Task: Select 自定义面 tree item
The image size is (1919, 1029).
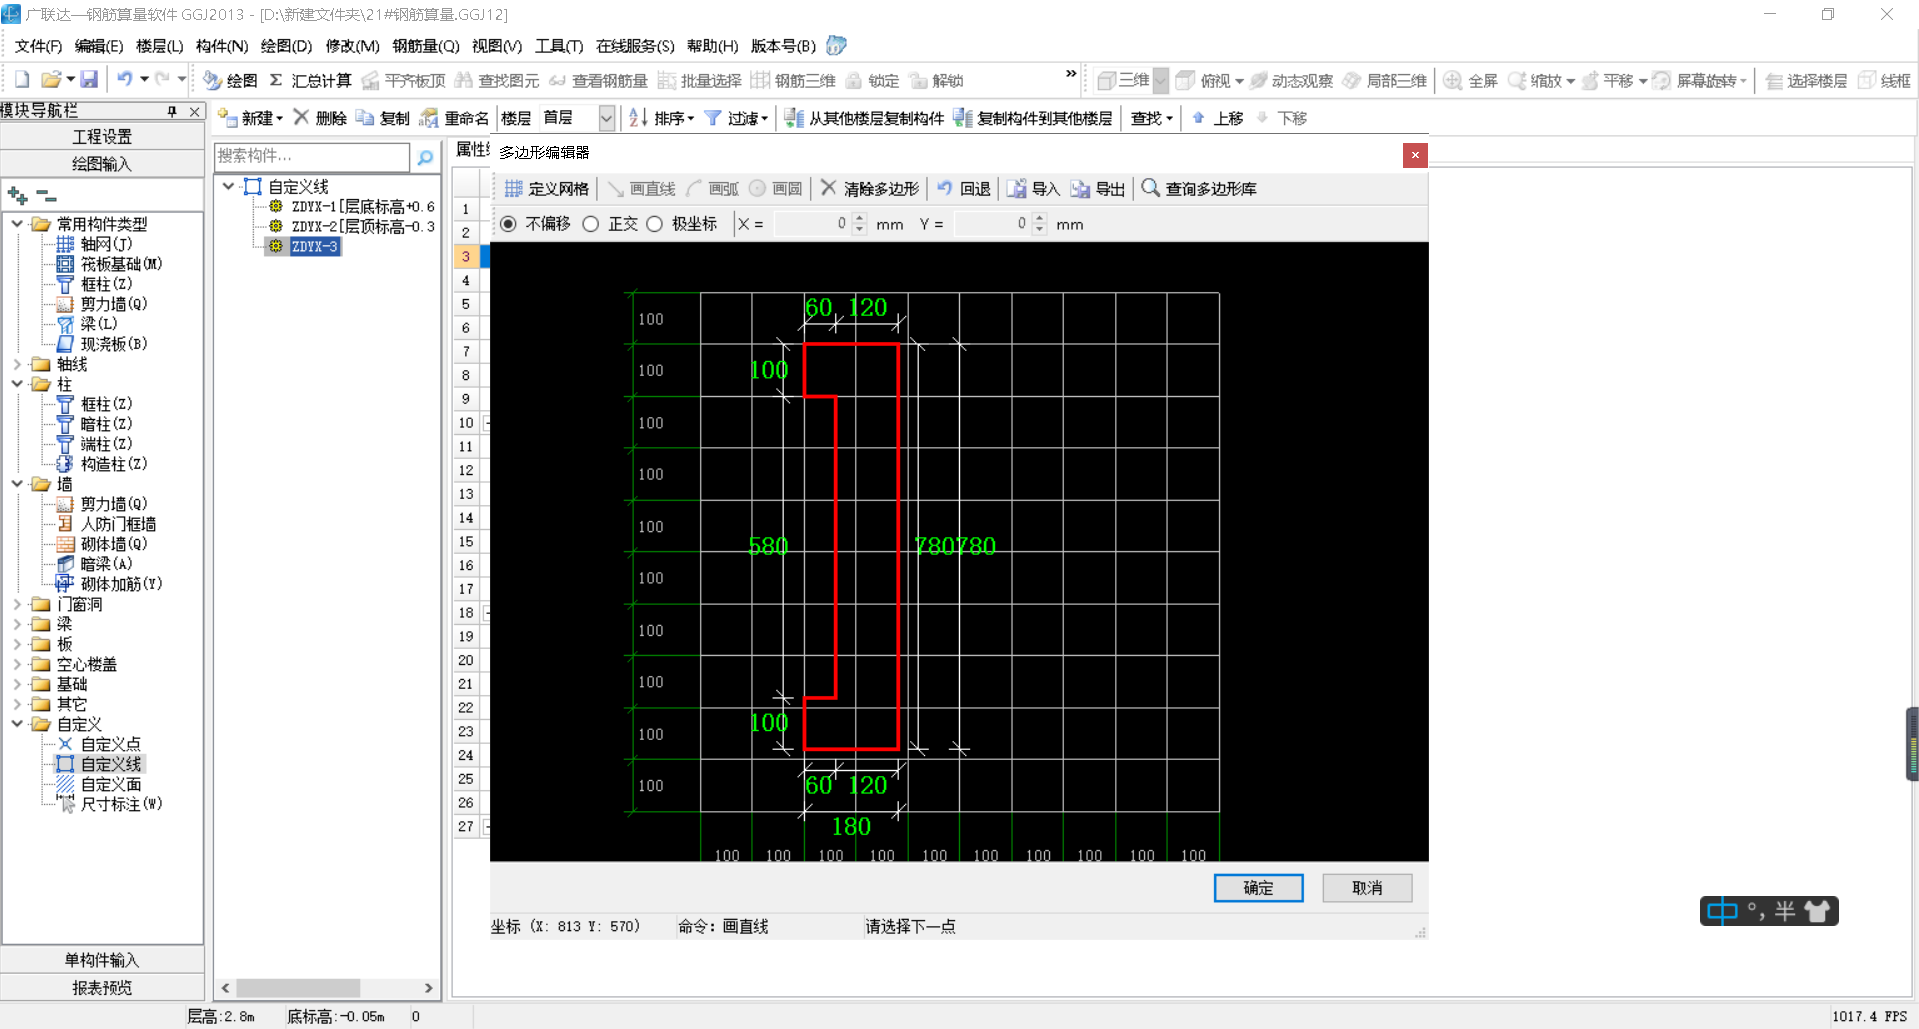Action: [111, 784]
